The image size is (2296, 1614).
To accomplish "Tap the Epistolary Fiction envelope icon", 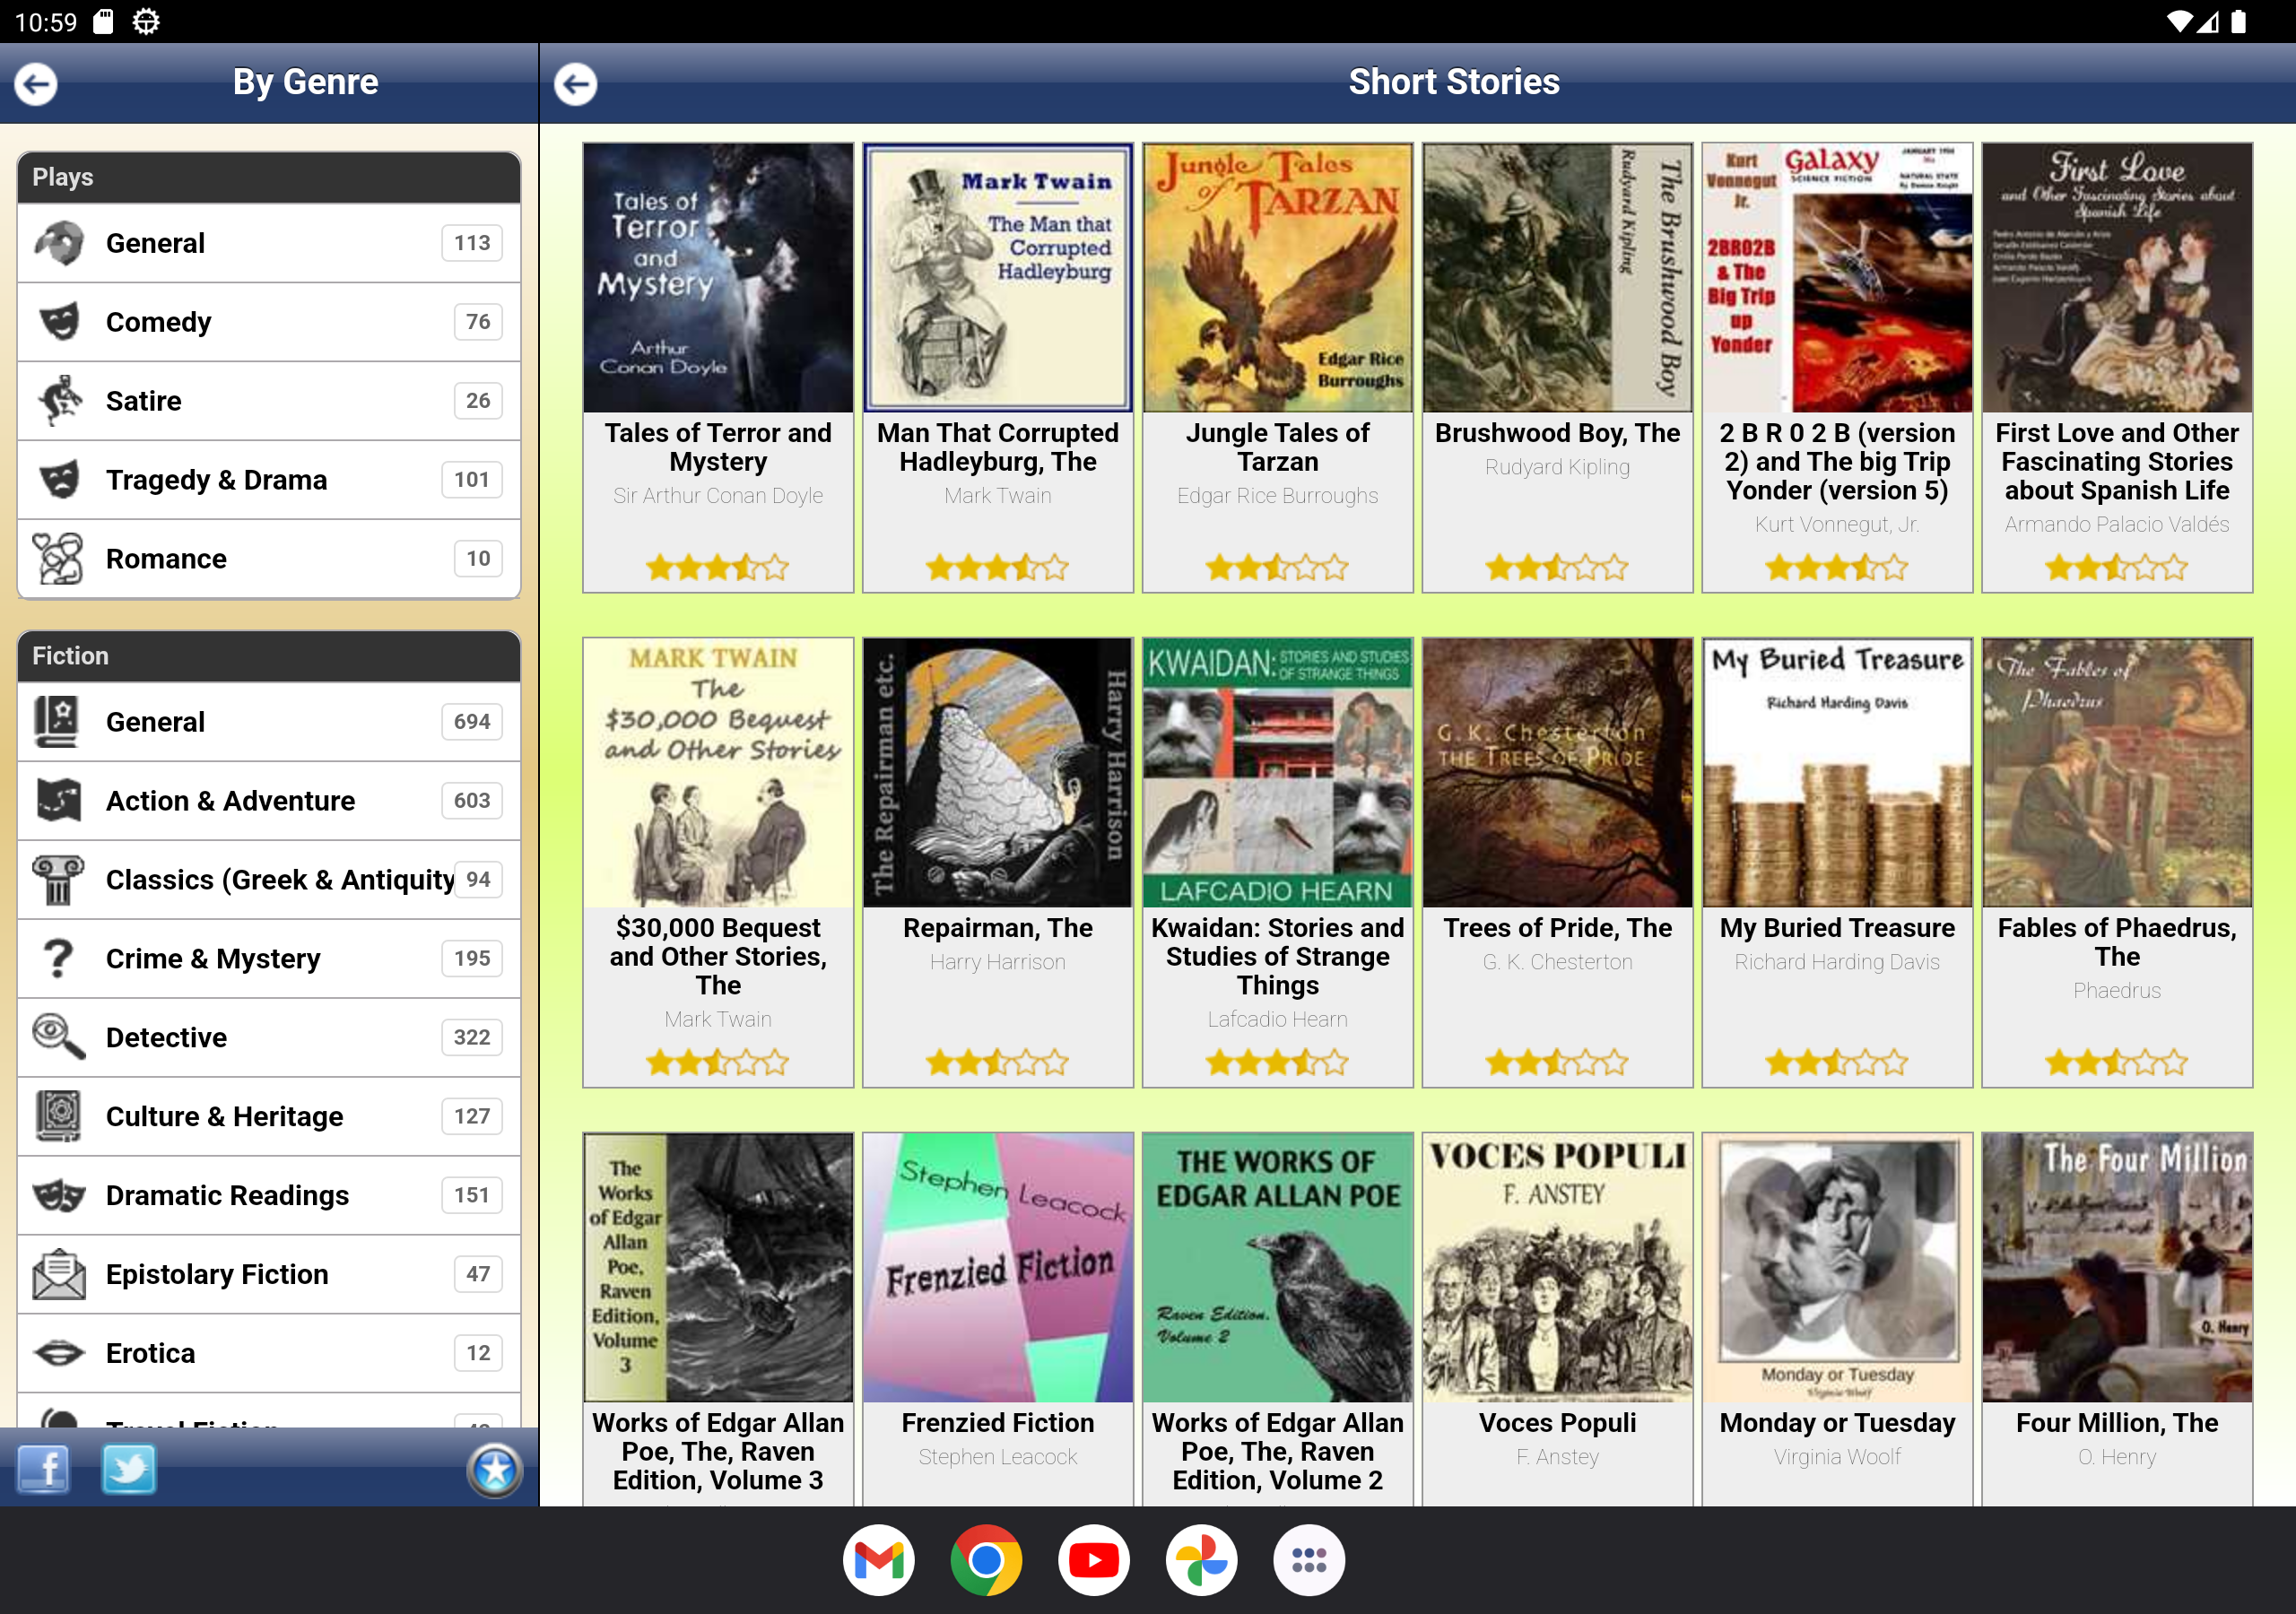I will click(59, 1274).
